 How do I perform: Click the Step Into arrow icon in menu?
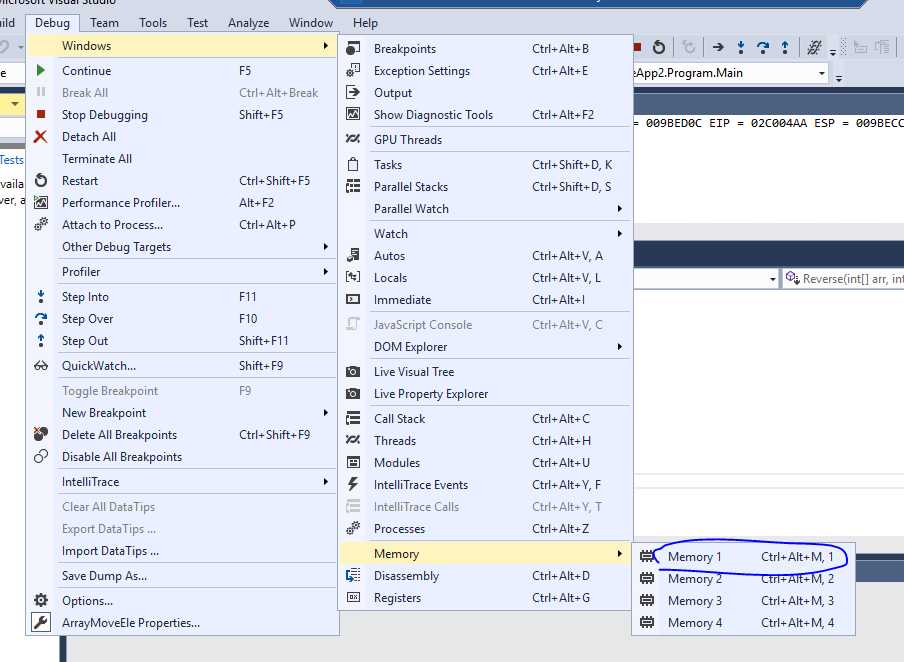[40, 296]
